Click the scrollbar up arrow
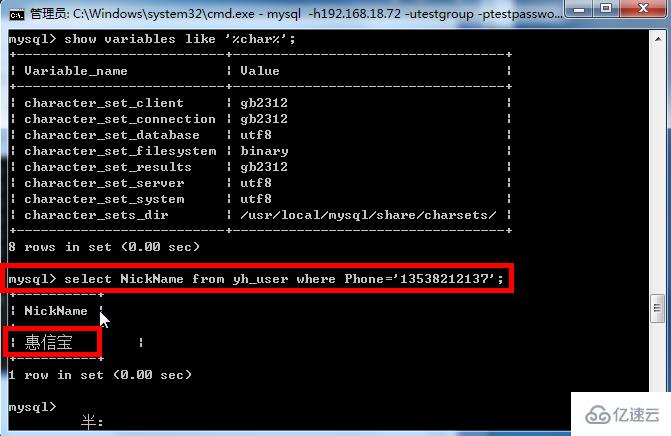Viewport: 671px width, 436px height. click(x=658, y=39)
